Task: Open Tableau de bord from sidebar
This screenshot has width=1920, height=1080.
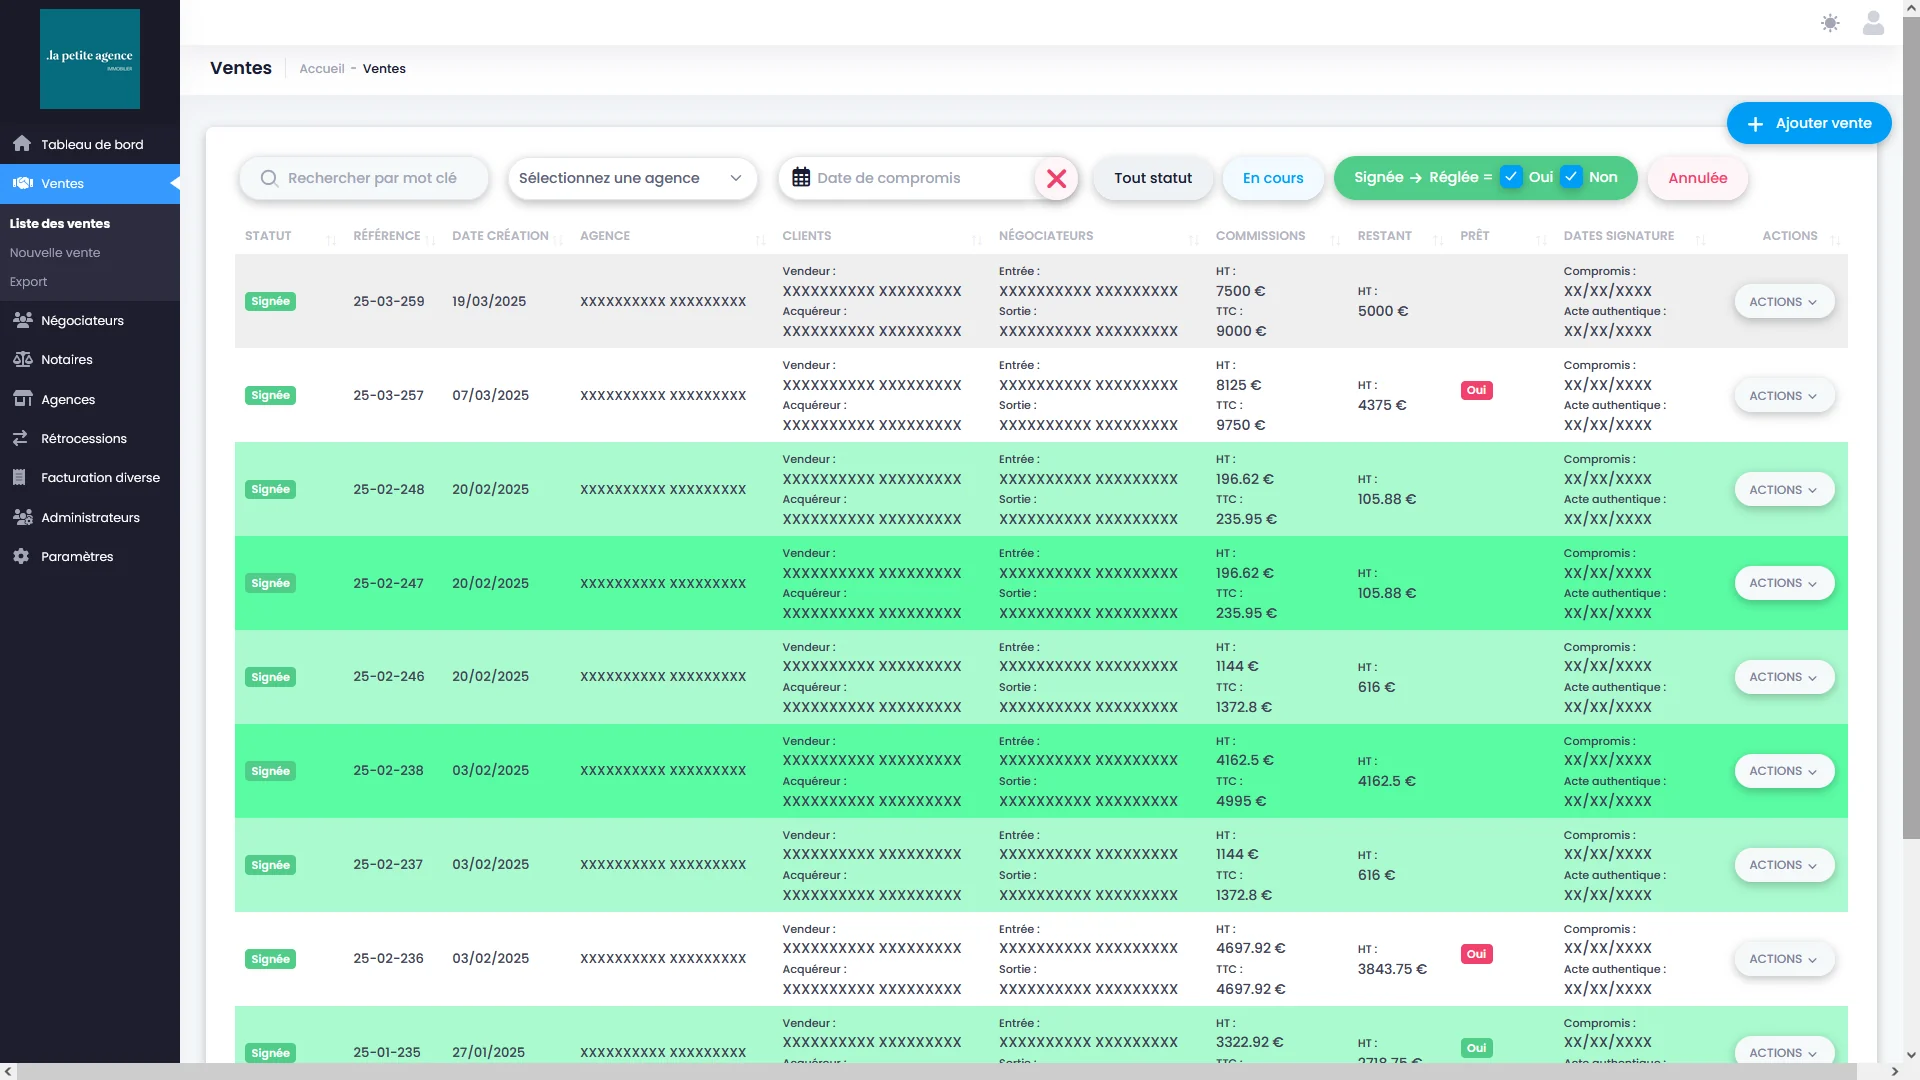Action: pos(90,144)
